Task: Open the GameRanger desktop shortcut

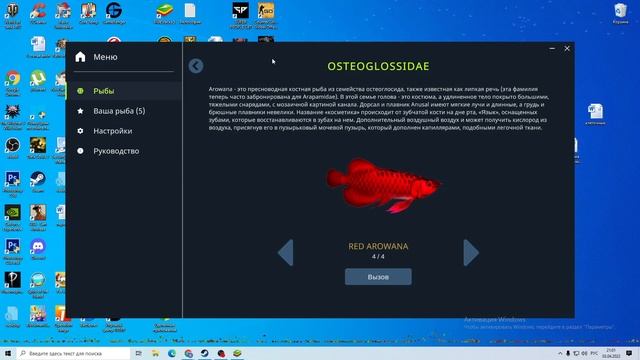Action: tap(114, 14)
